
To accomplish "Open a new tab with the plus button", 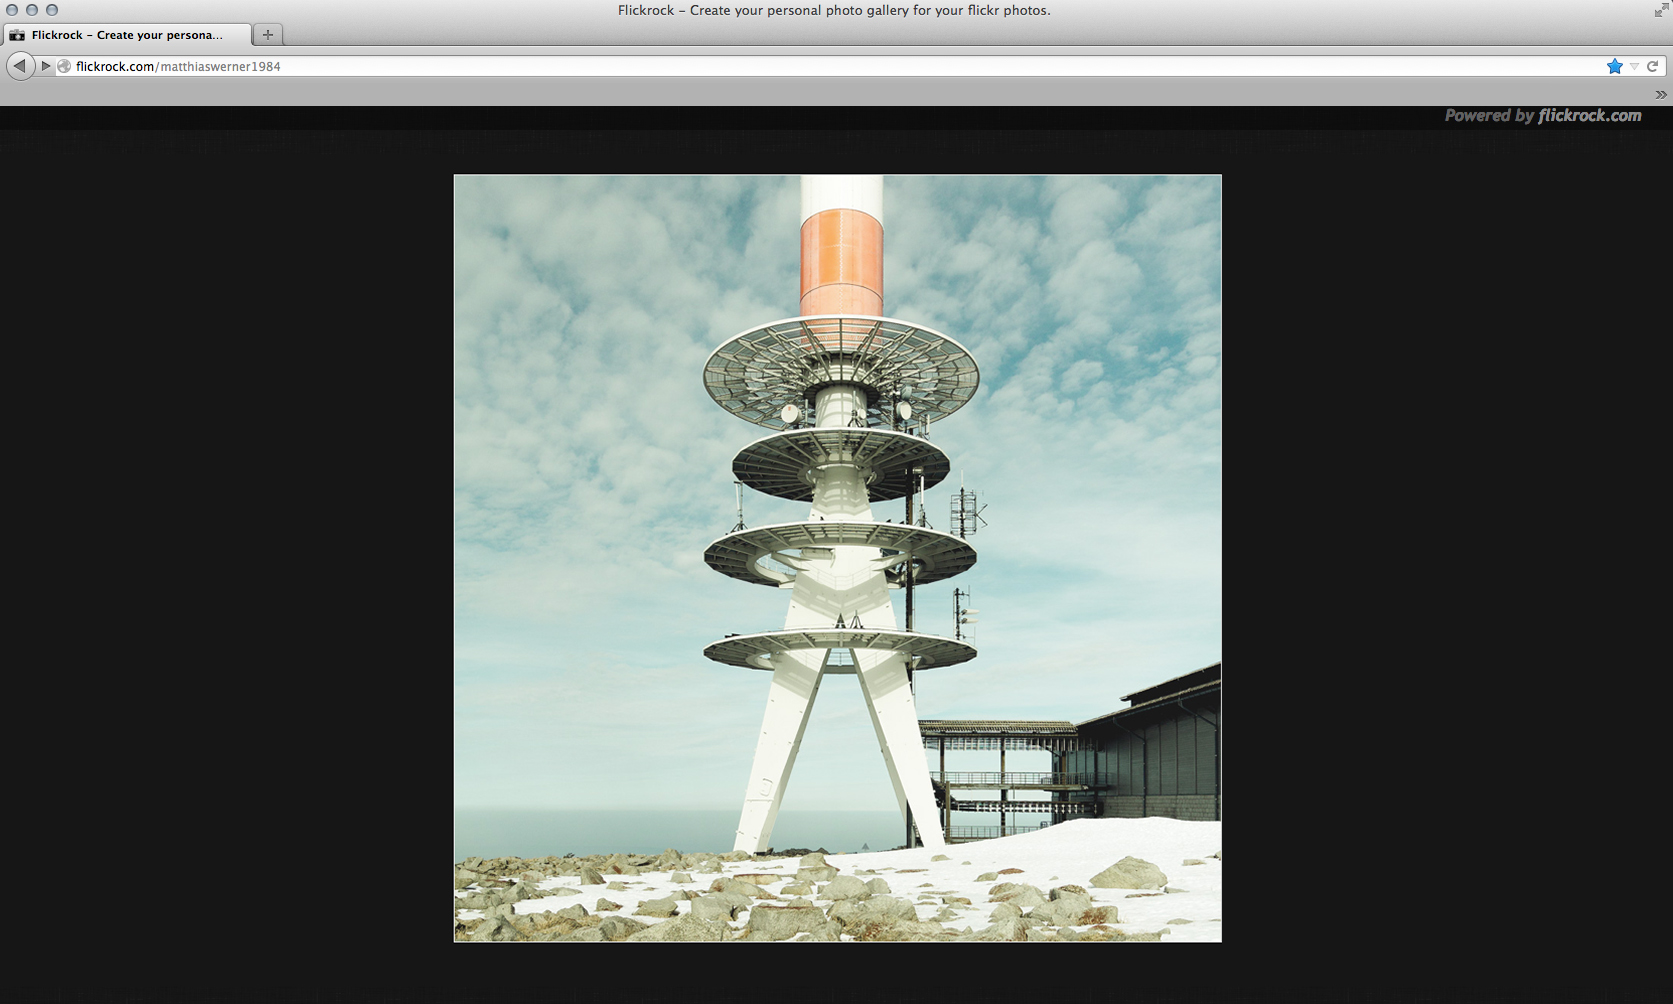I will coord(267,35).
